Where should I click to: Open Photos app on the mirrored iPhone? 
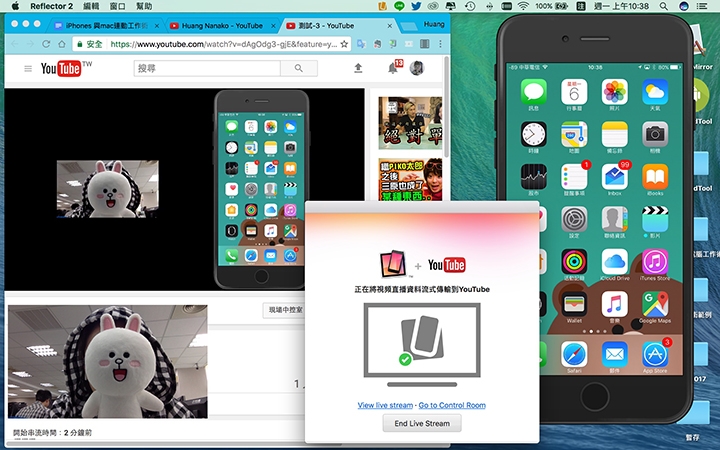[614, 92]
